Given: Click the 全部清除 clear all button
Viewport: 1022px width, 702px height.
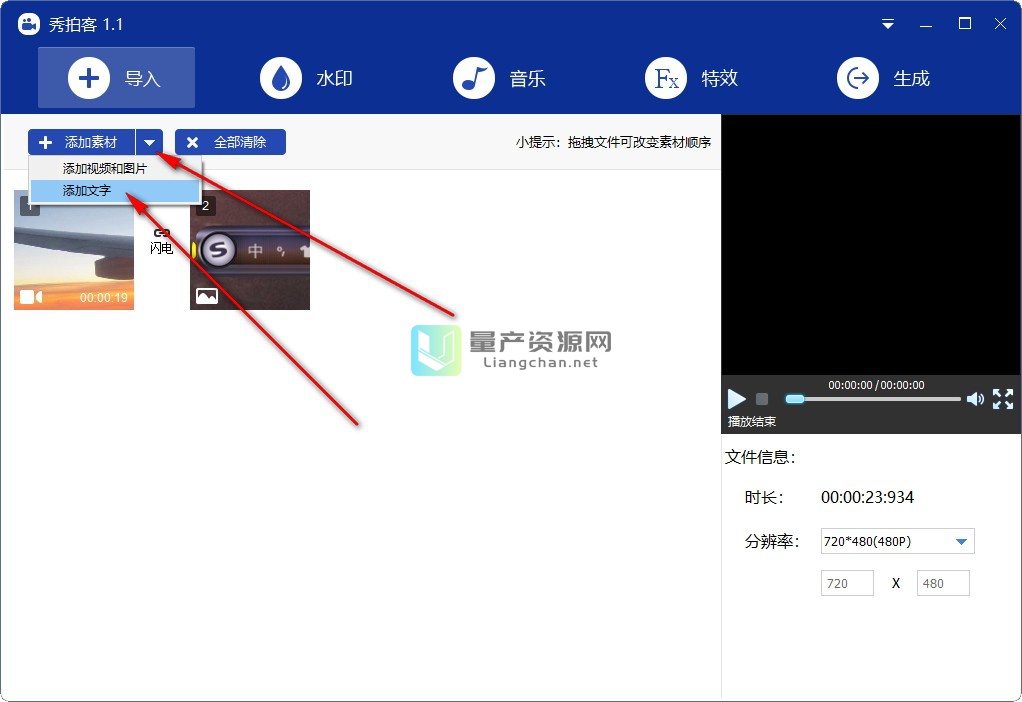Looking at the screenshot, I should pyautogui.click(x=230, y=142).
